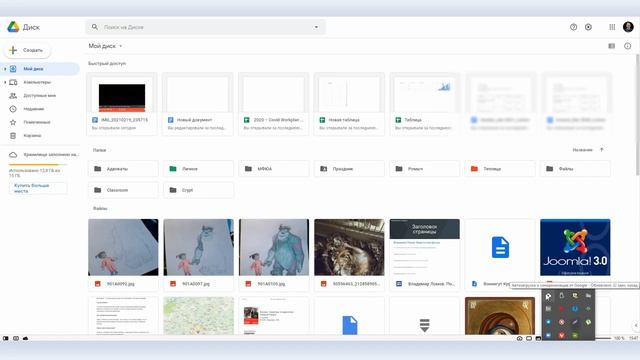Show file details info icon
Viewport: 640px width, 360px height.
coord(627,46)
